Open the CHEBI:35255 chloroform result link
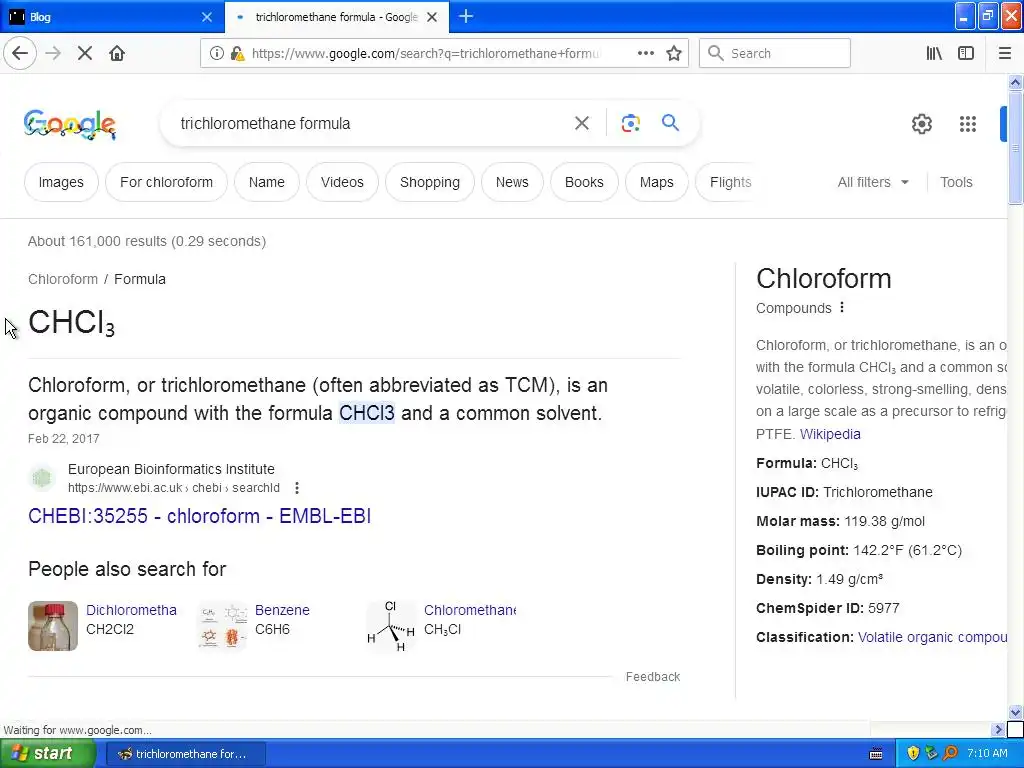The height and width of the screenshot is (768, 1024). point(199,516)
